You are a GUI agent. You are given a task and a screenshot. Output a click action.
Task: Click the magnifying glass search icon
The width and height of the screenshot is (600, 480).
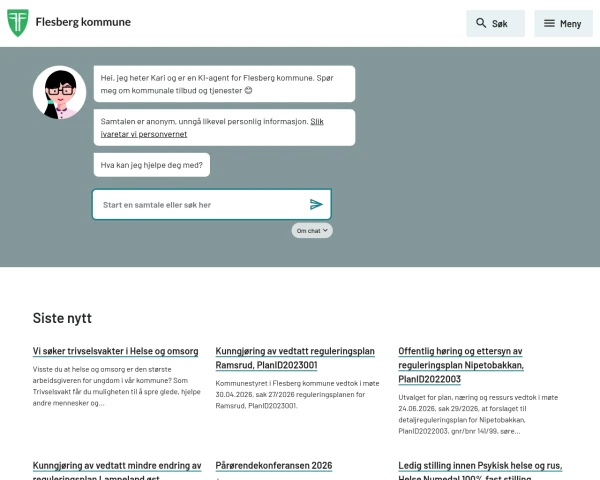[x=481, y=23]
